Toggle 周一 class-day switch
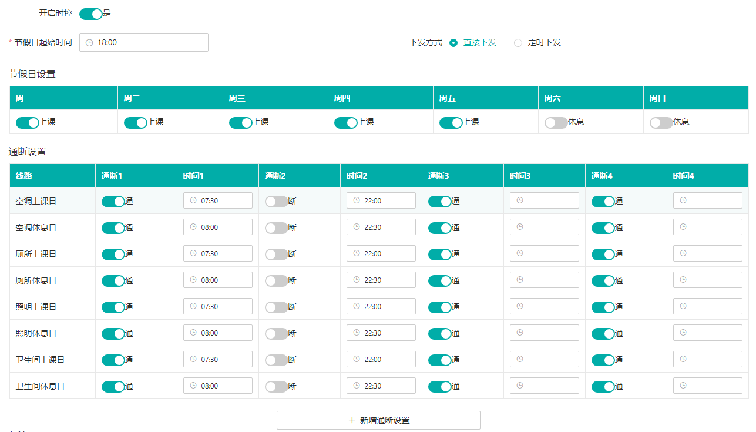The height and width of the screenshot is (432, 756). [27, 122]
